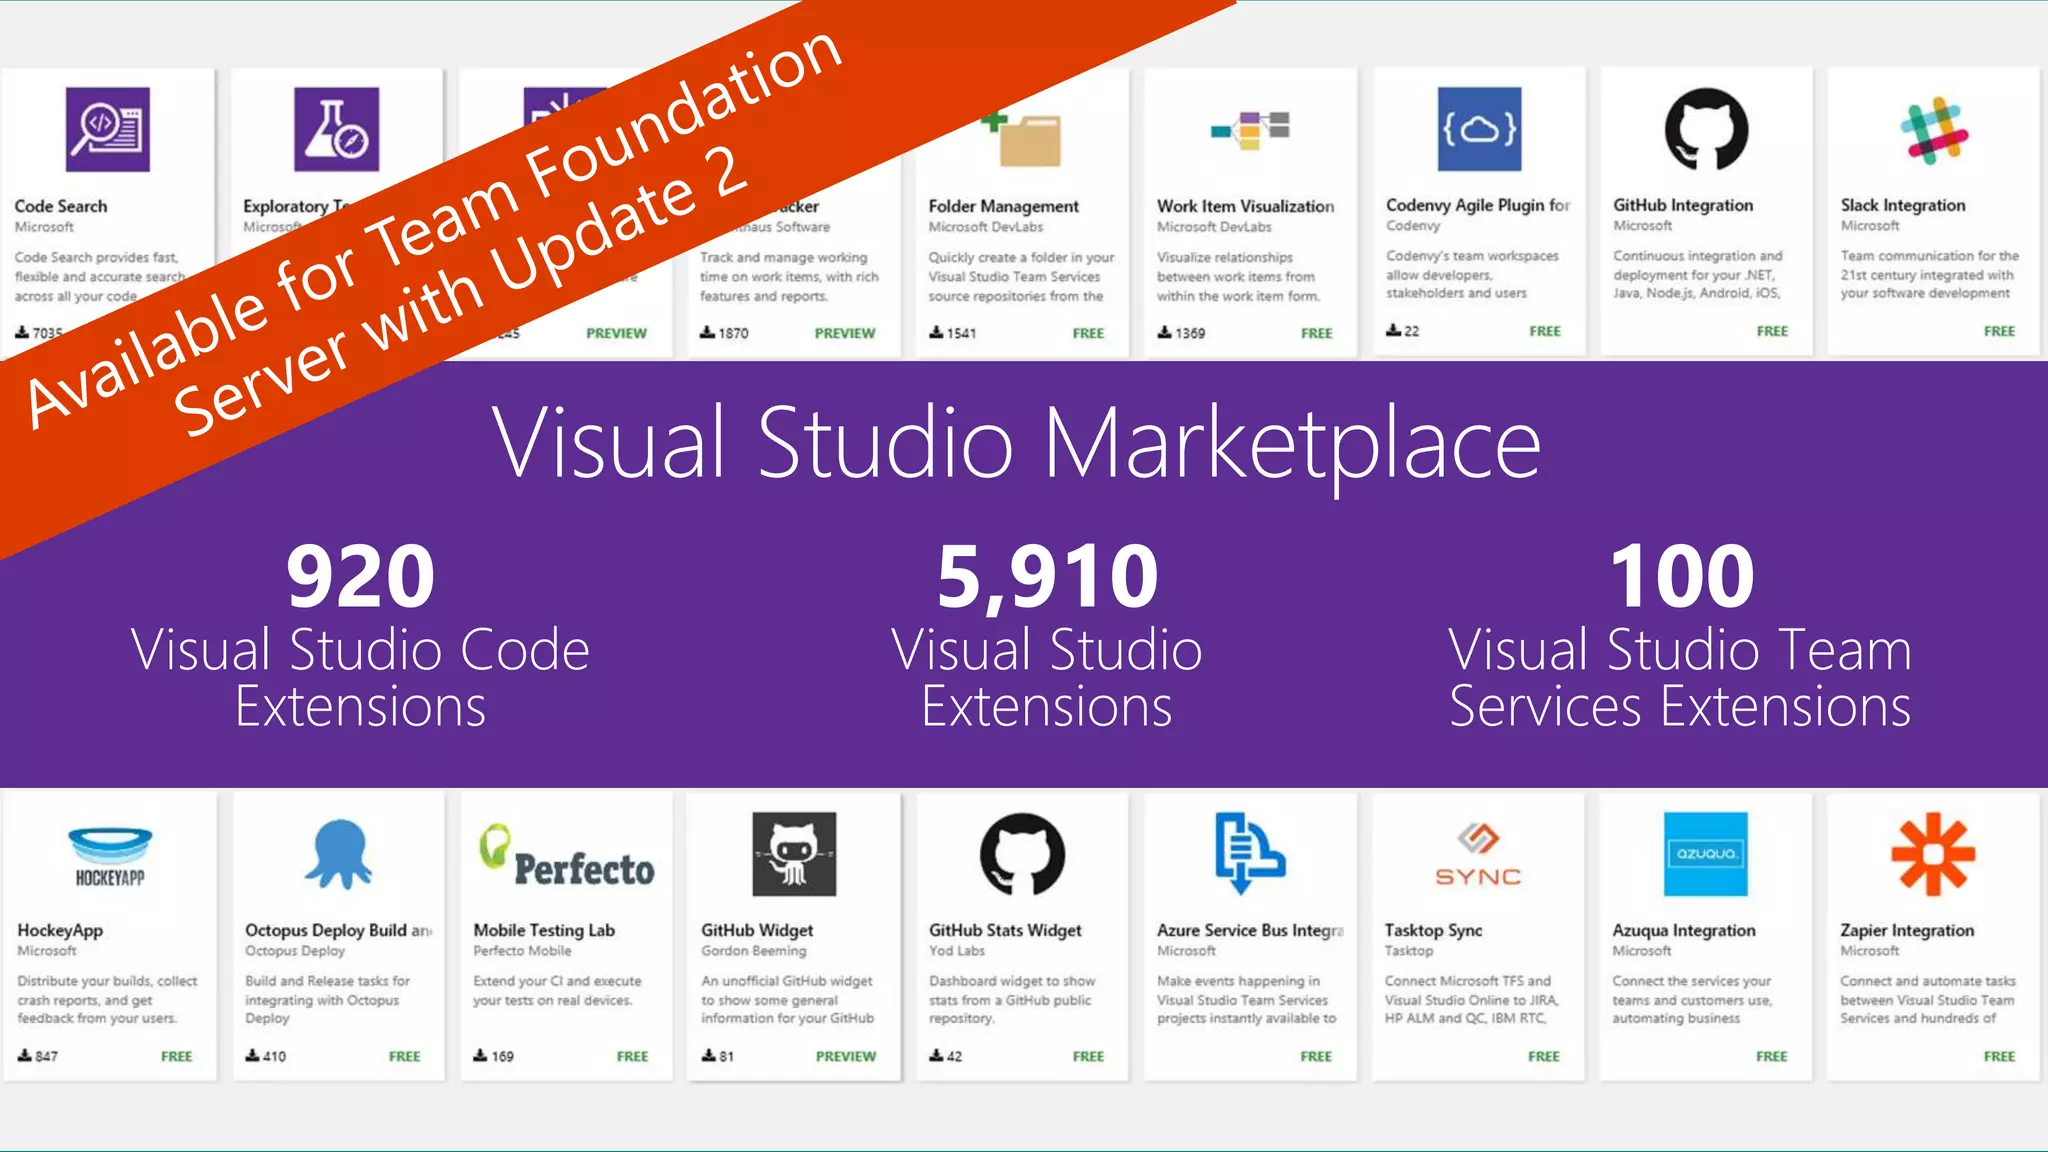Open the GitHub Integration title link

click(1683, 205)
